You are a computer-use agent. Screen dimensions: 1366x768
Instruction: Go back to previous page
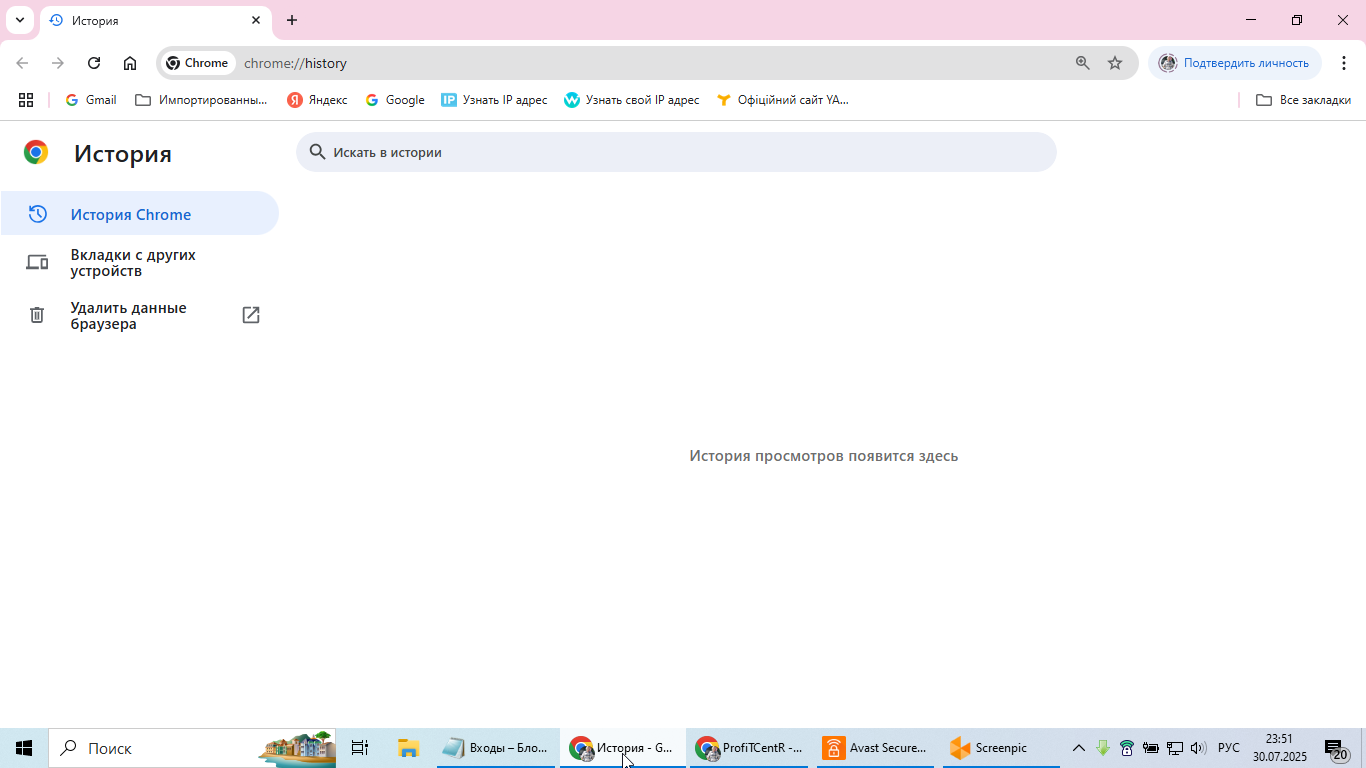[x=22, y=63]
